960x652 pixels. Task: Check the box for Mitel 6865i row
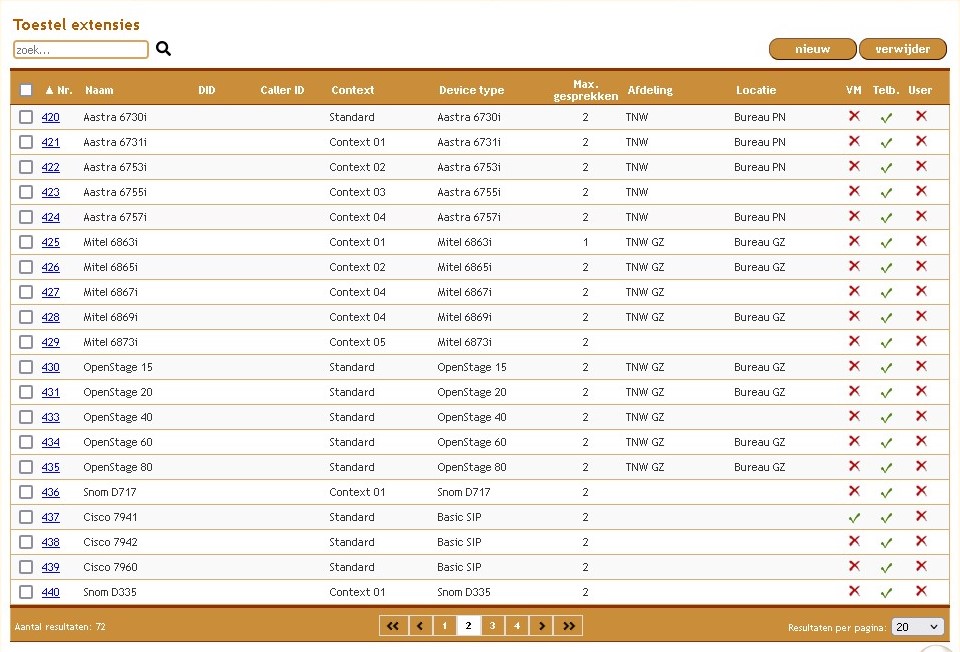(x=26, y=267)
